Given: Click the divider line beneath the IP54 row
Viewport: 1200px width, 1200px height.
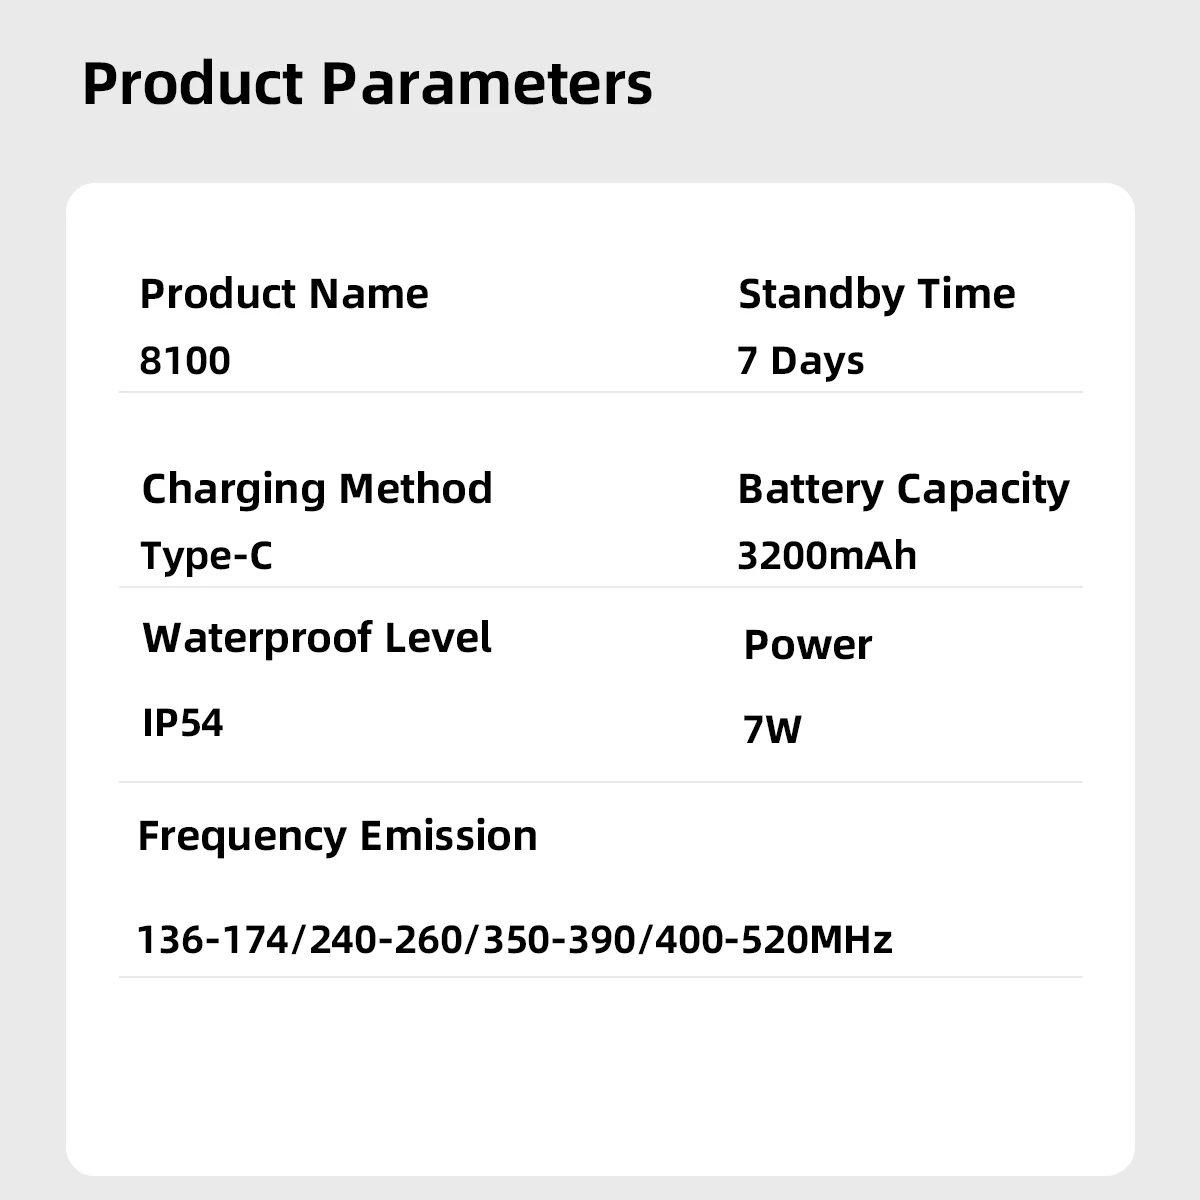Looking at the screenshot, I should pos(600,782).
